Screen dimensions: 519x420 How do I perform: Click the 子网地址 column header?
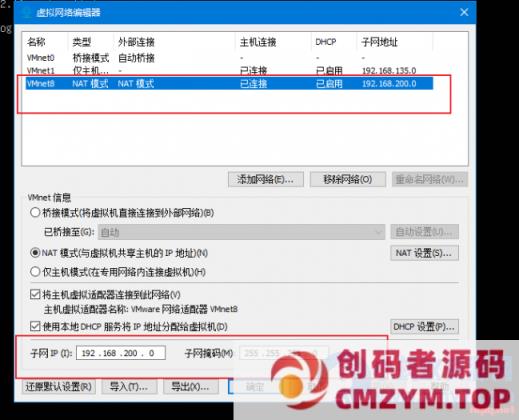click(x=379, y=42)
